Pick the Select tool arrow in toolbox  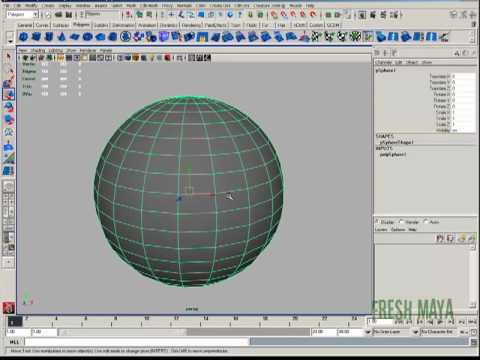coord(9,57)
